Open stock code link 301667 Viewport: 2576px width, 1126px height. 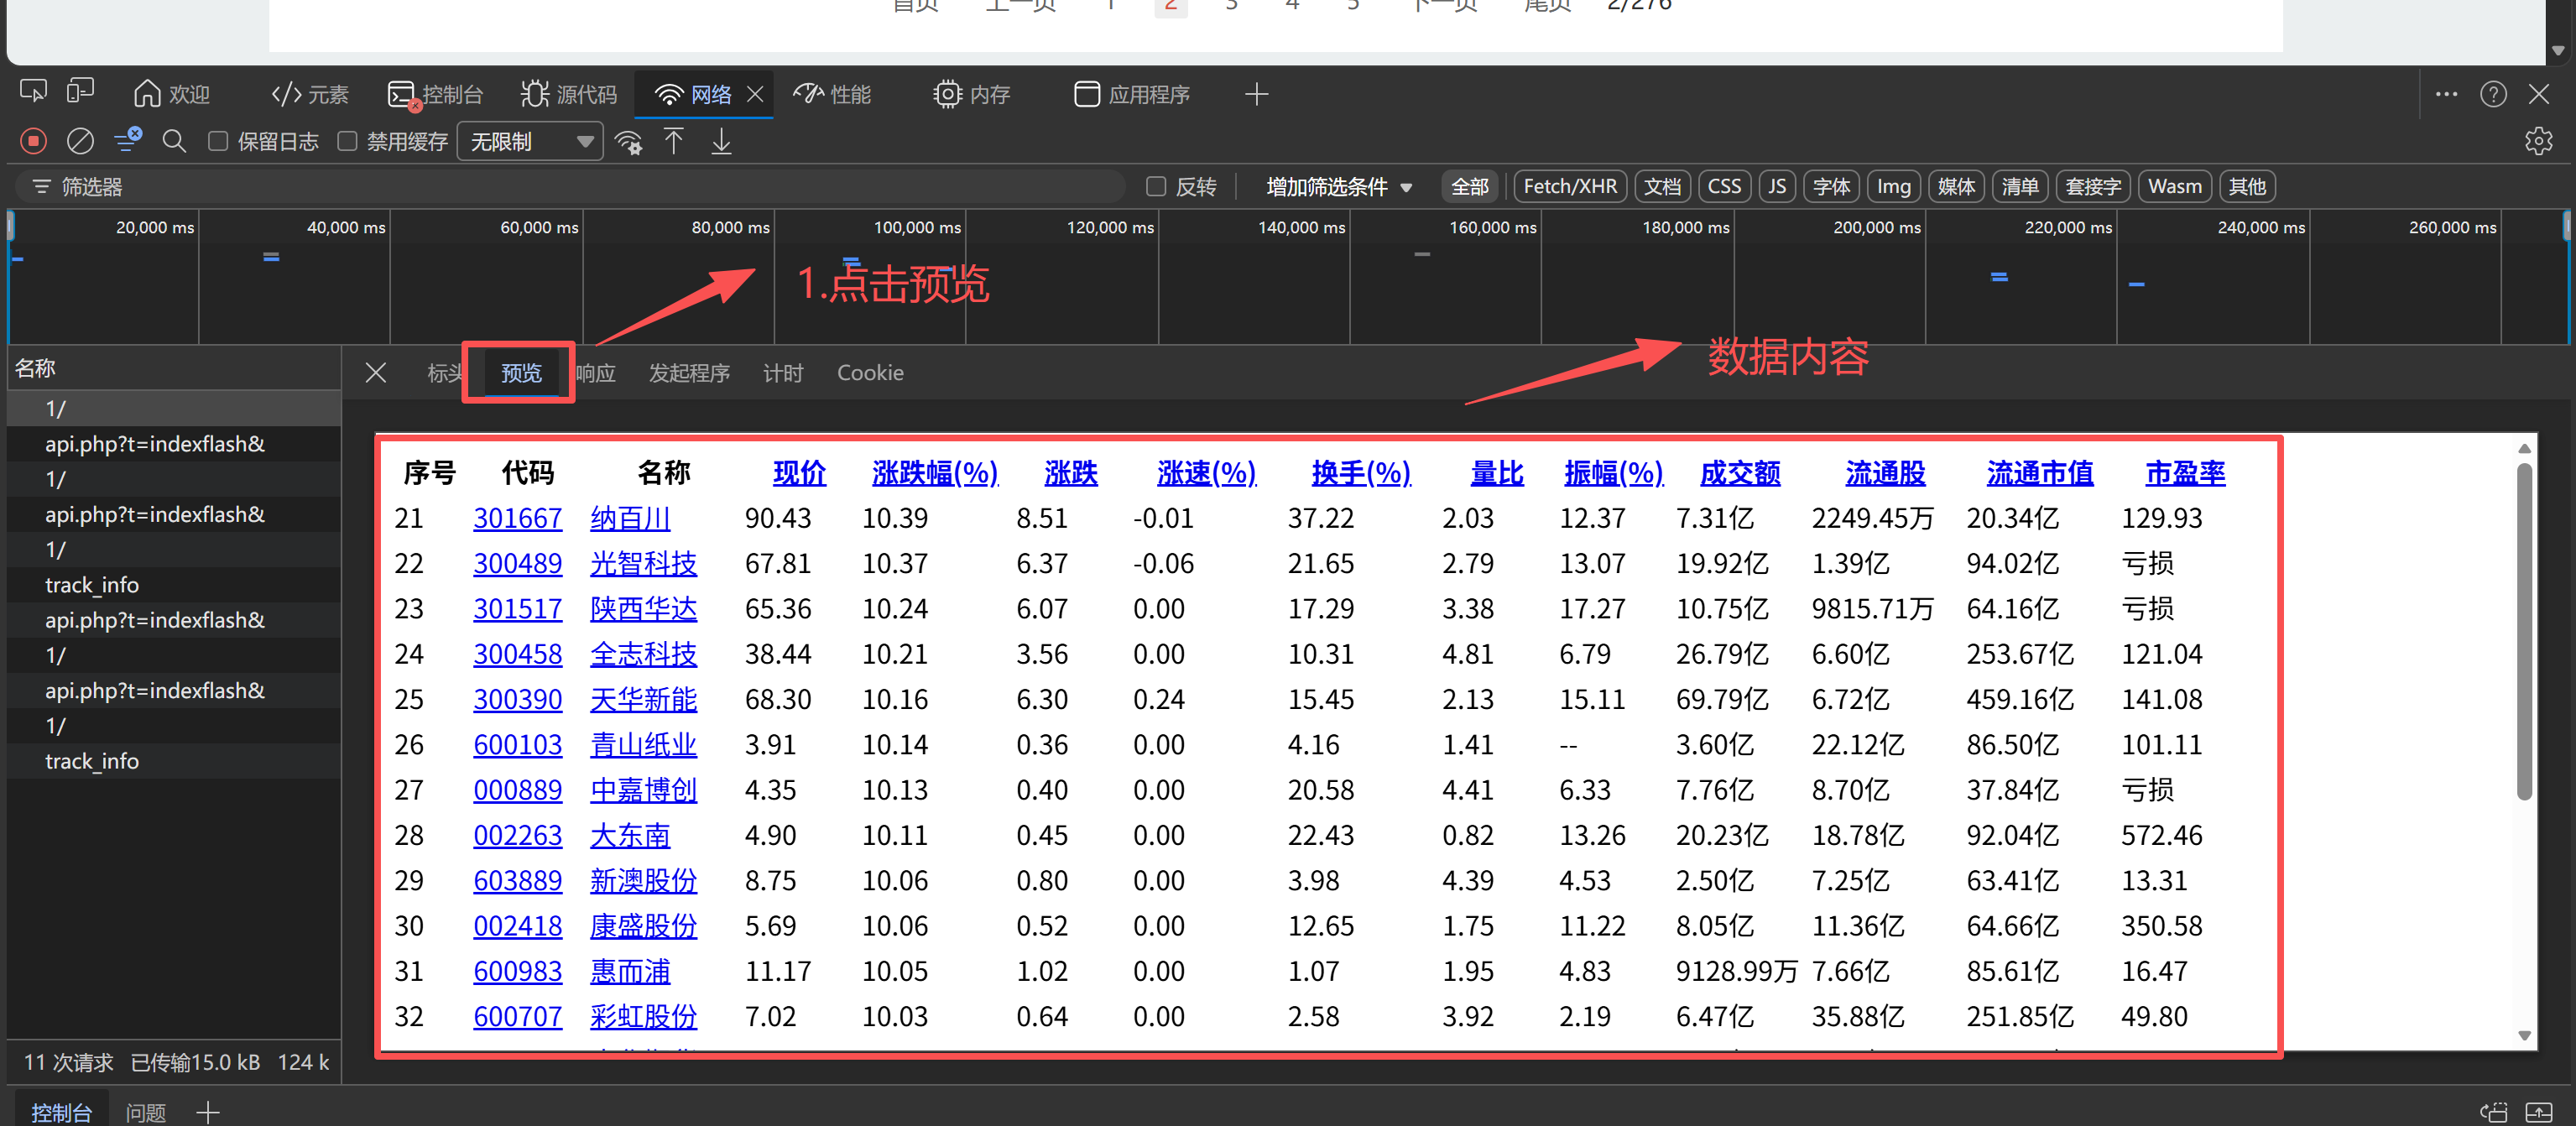[517, 518]
